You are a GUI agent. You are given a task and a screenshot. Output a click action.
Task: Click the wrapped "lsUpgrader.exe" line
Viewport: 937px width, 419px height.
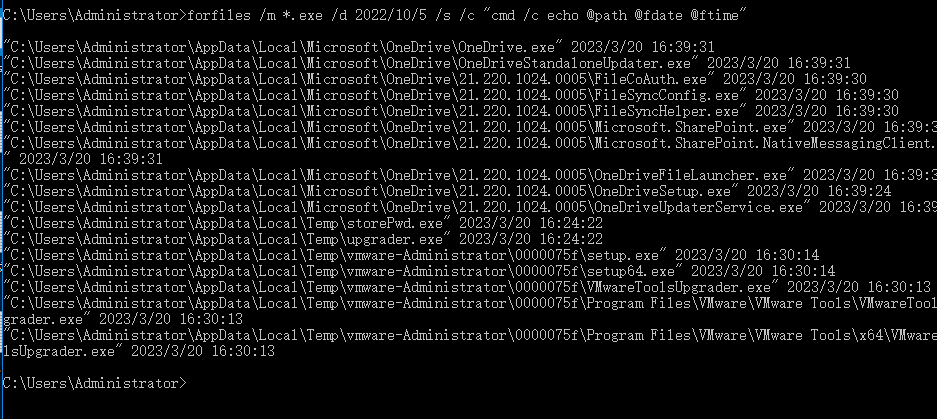(x=139, y=351)
